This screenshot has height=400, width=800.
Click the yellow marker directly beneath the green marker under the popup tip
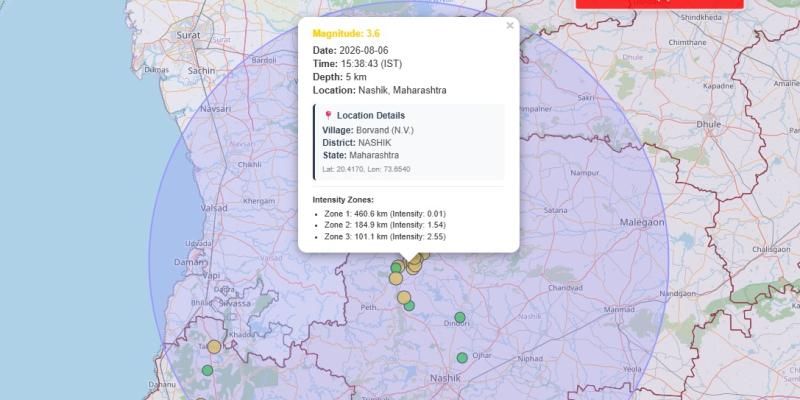395,278
